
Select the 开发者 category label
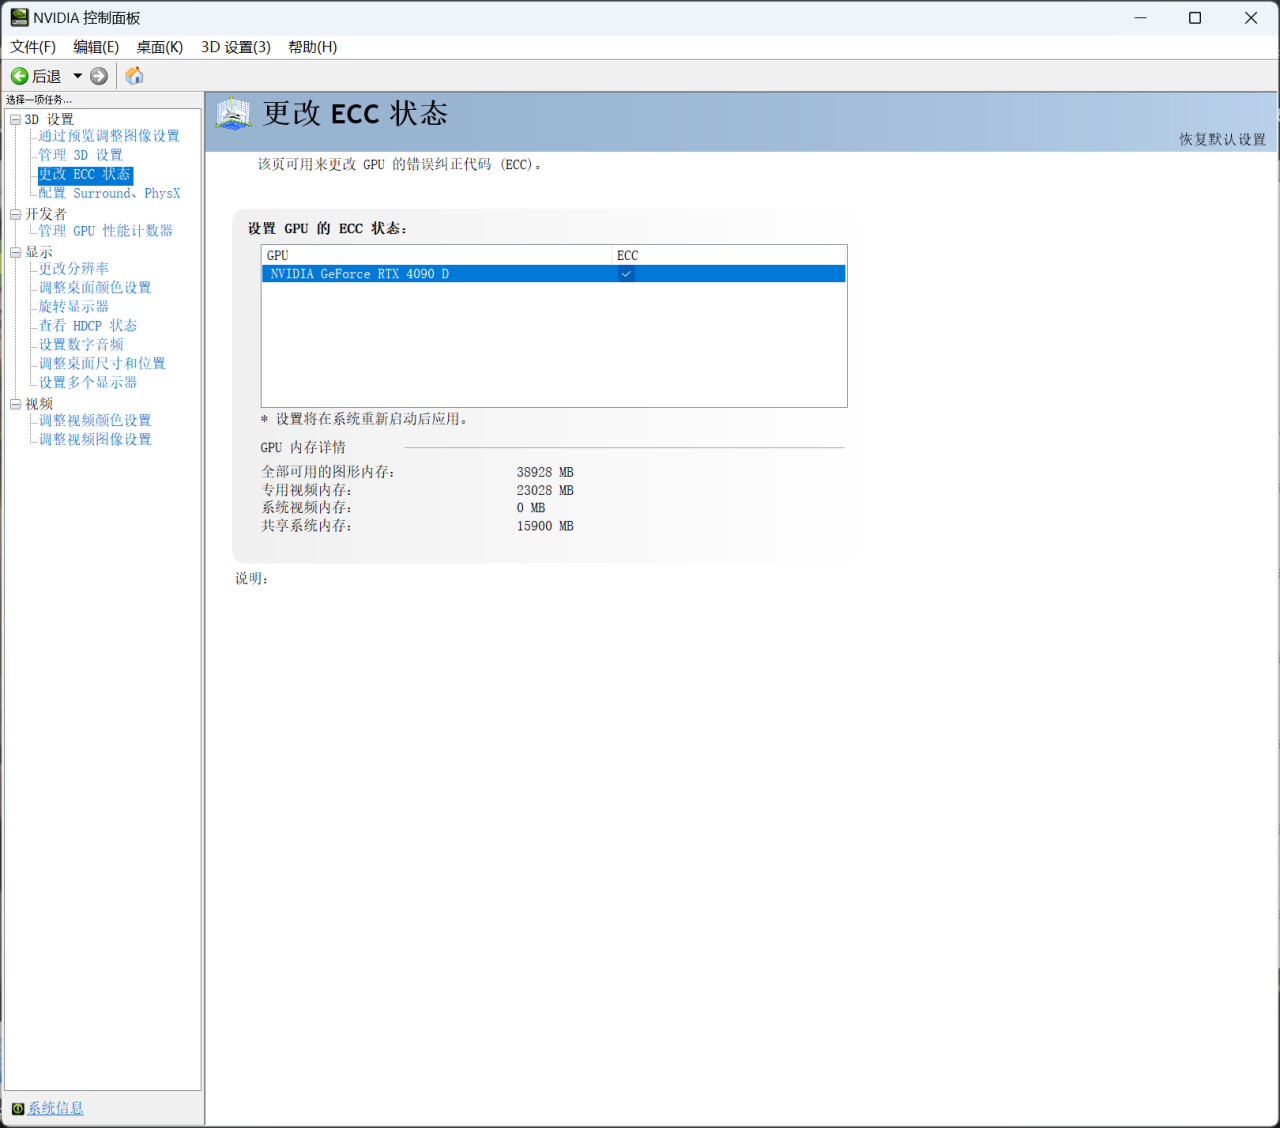click(x=46, y=214)
